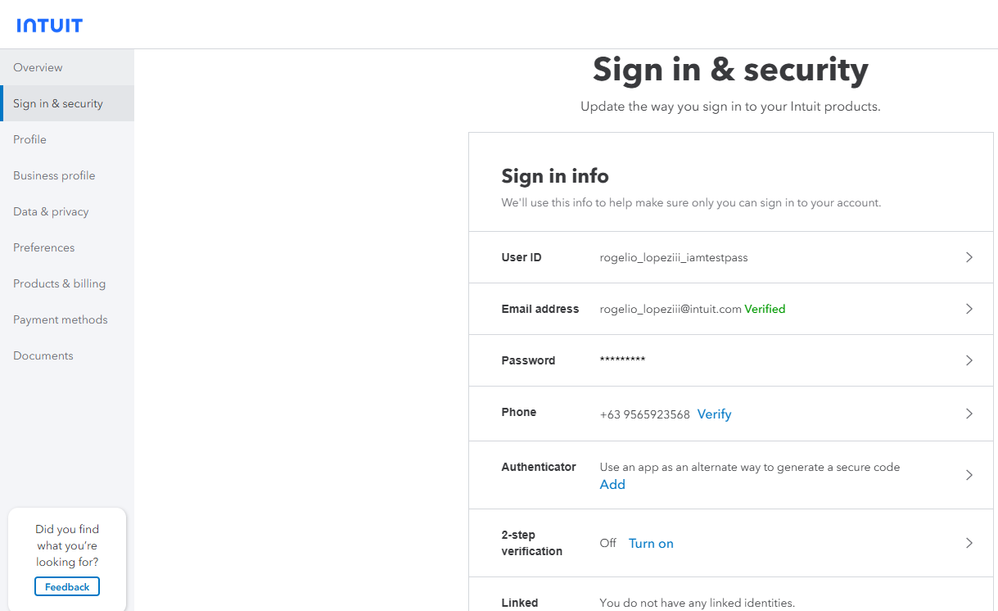Open the Preferences section
The height and width of the screenshot is (611, 998).
[43, 247]
